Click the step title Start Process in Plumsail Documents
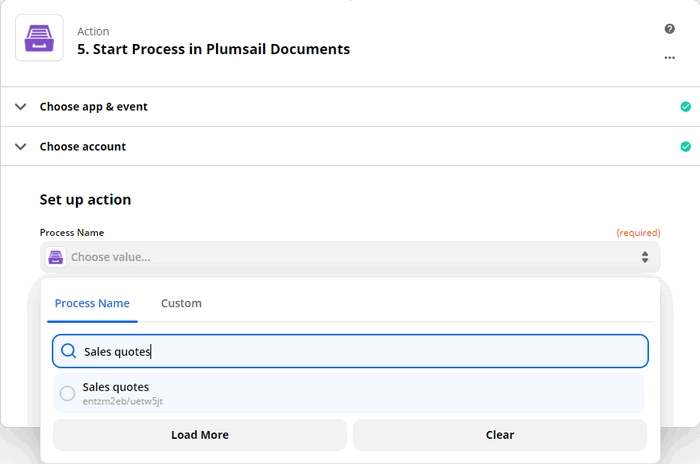The image size is (700, 464). point(213,49)
